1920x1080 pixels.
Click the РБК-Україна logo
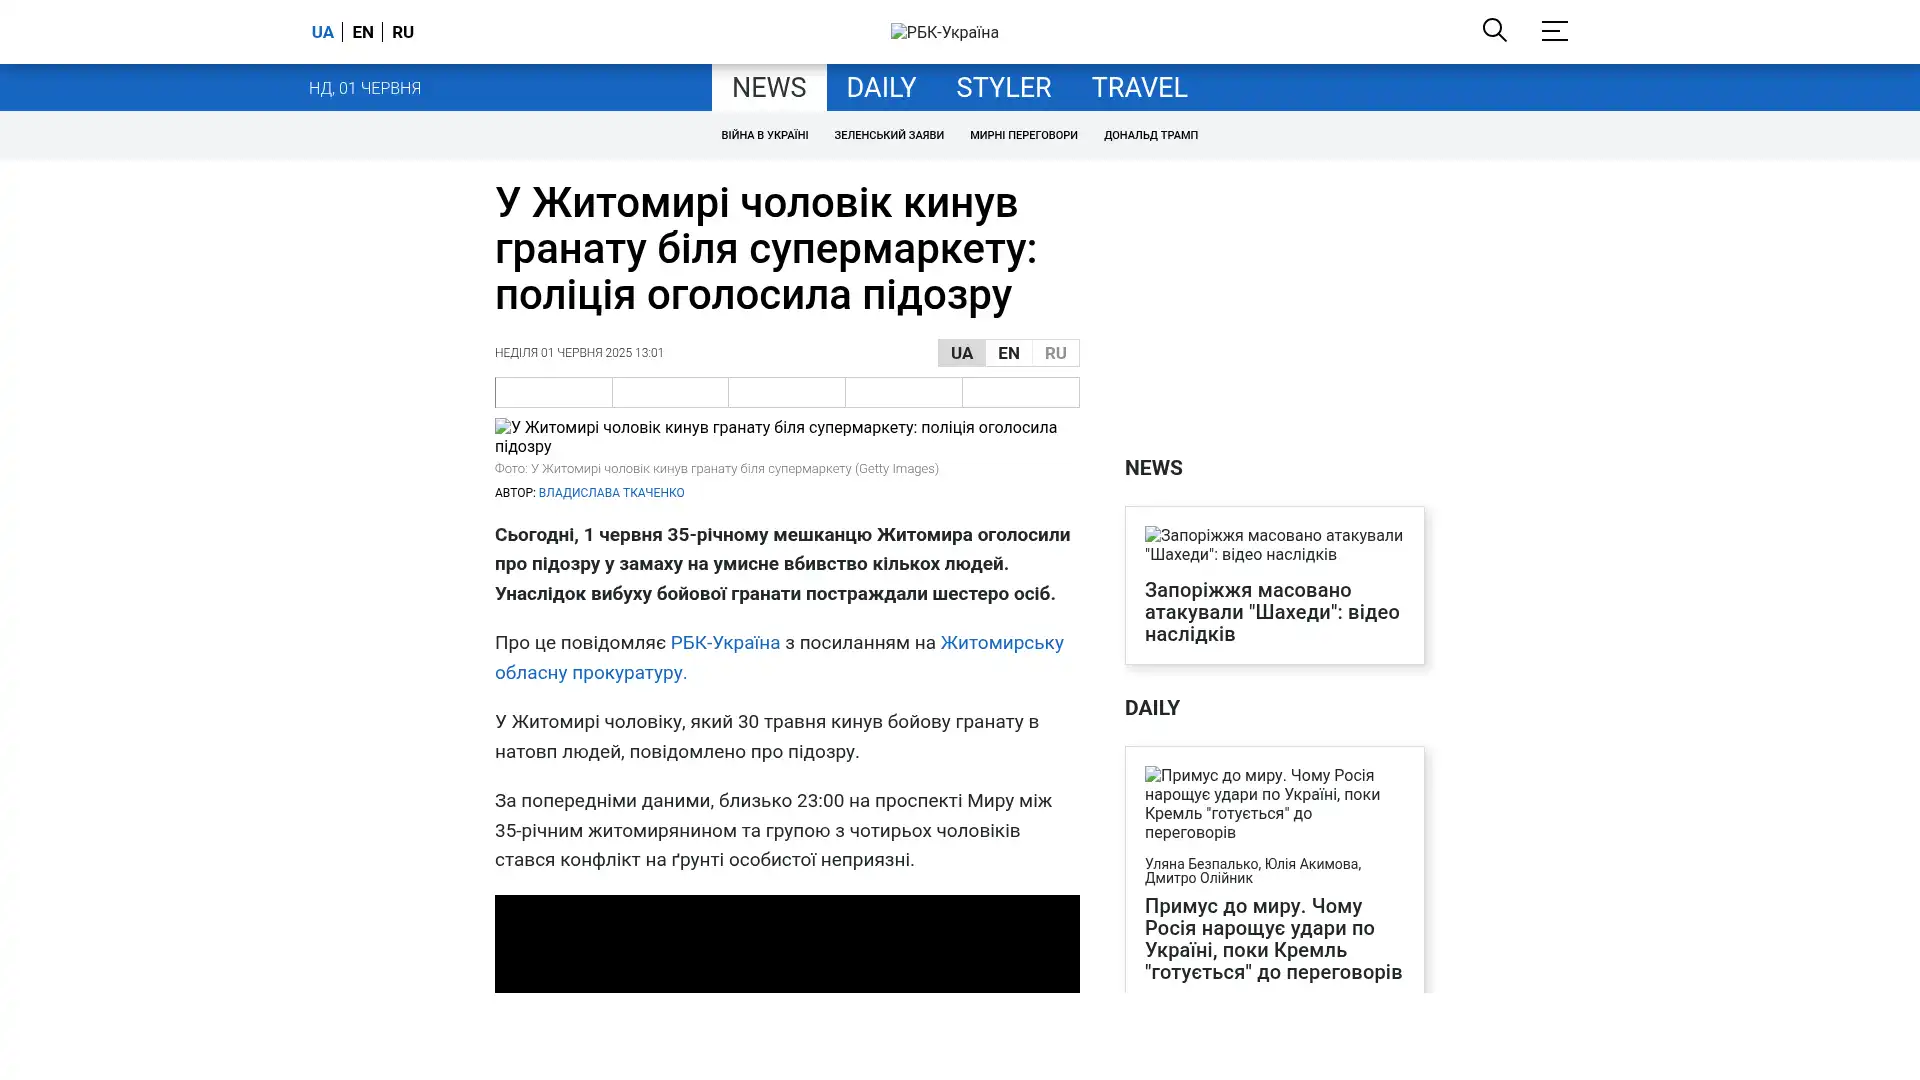(x=944, y=32)
